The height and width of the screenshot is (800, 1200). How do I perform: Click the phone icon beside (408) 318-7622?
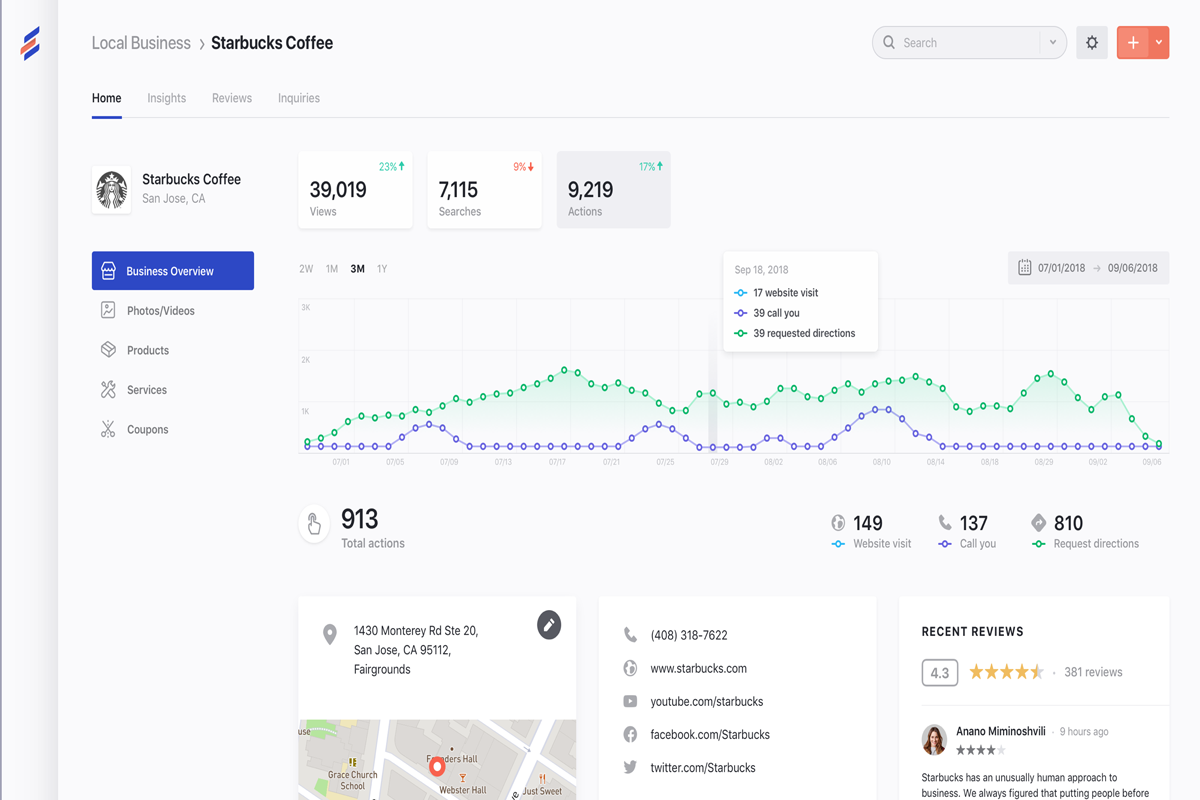630,635
